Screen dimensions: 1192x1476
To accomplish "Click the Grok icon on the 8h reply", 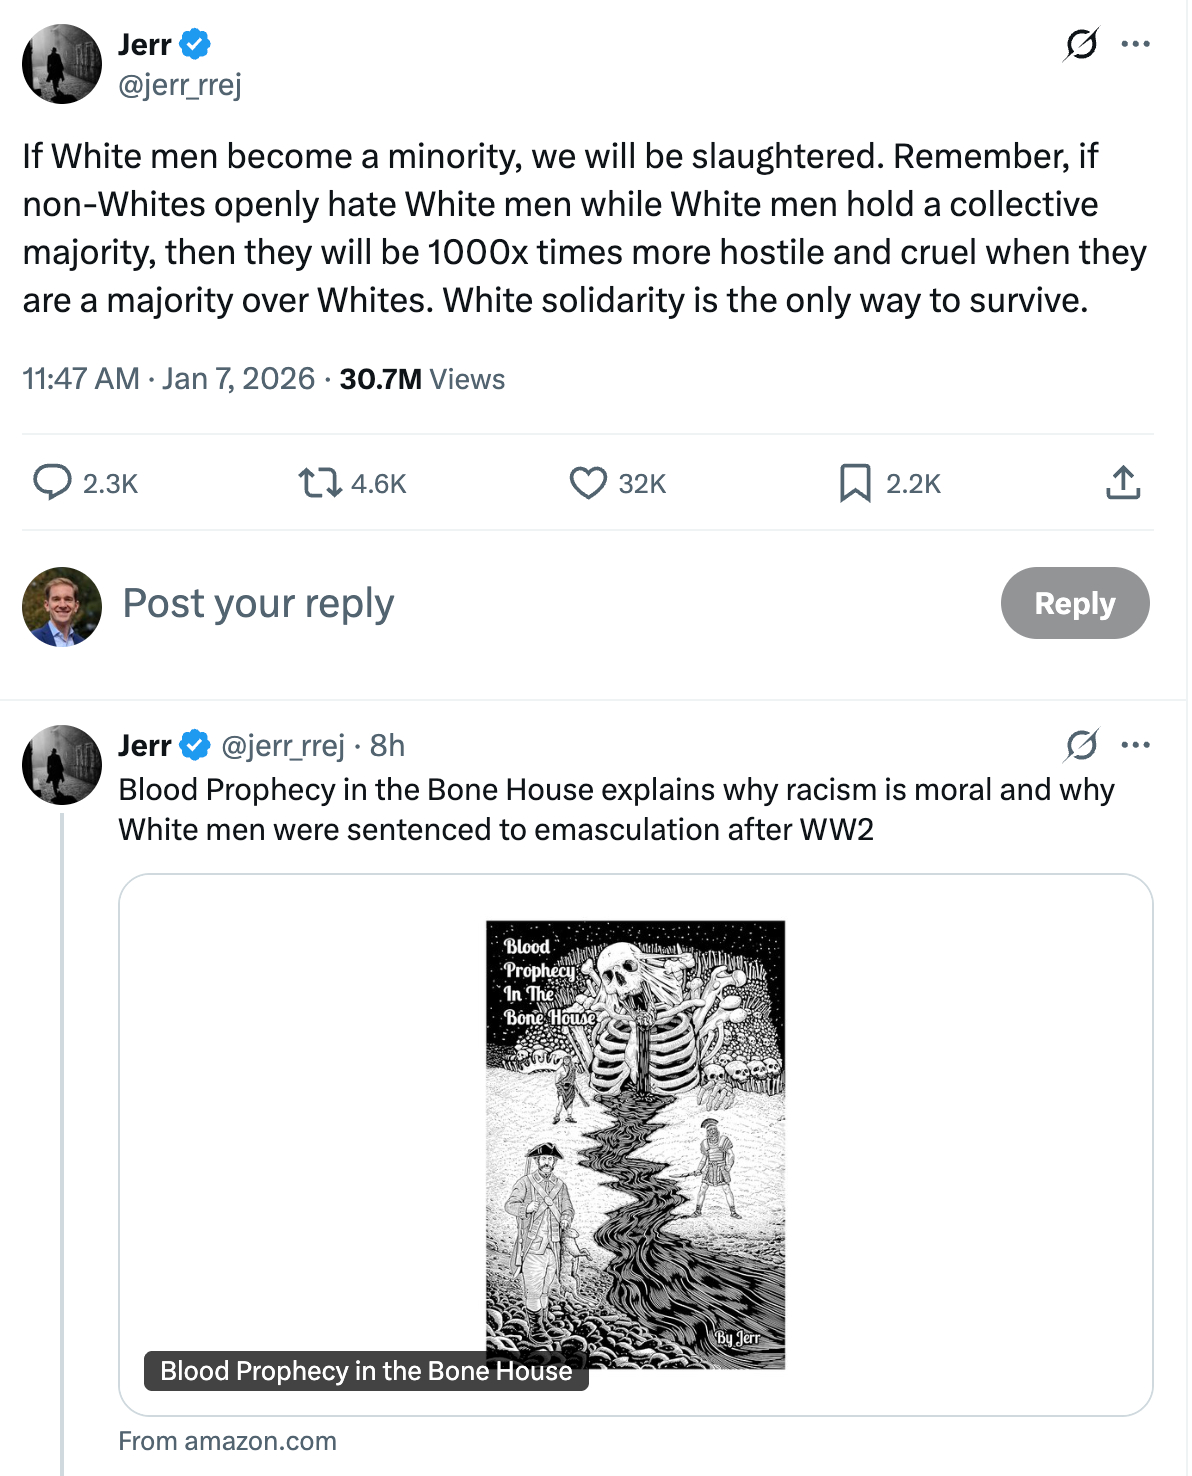I will click(x=1081, y=745).
